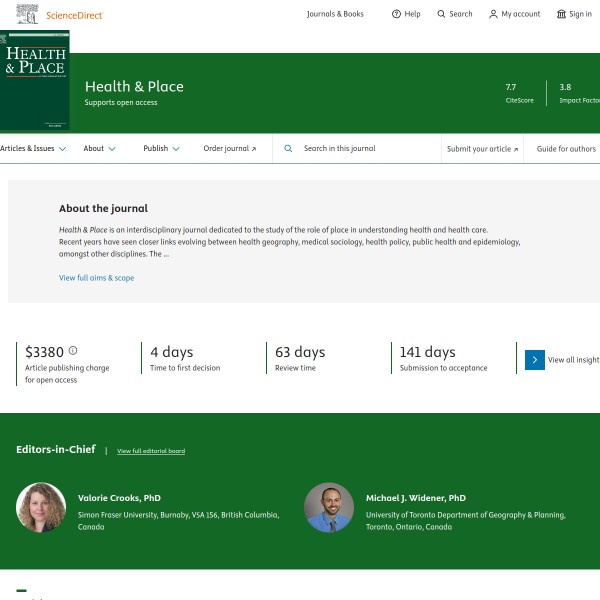
Task: Expand the About menu dropdown
Action: click(99, 149)
